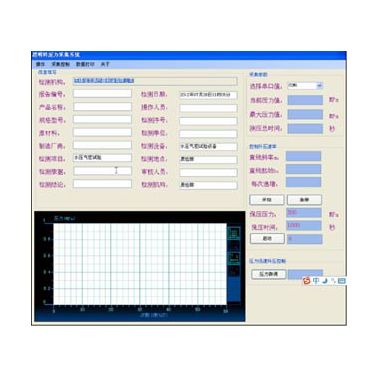
Task: Toggle the 中 Chinese input mode icon
Action: point(316,281)
